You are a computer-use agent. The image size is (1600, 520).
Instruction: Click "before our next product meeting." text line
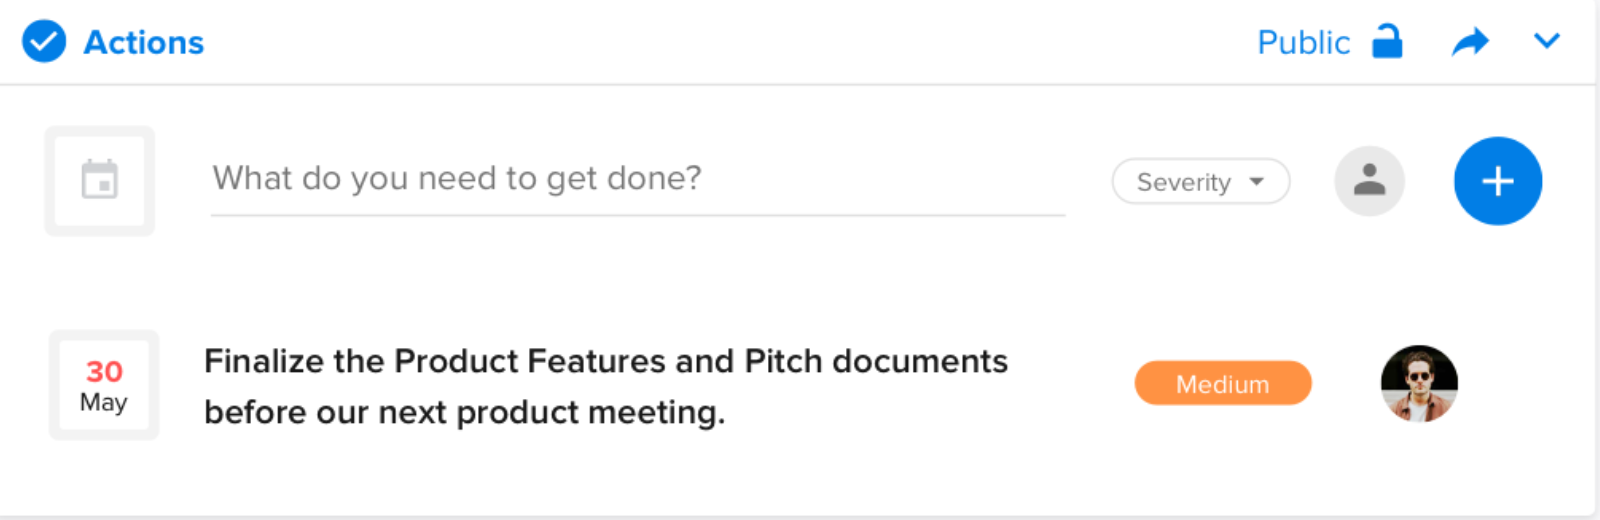(x=465, y=412)
